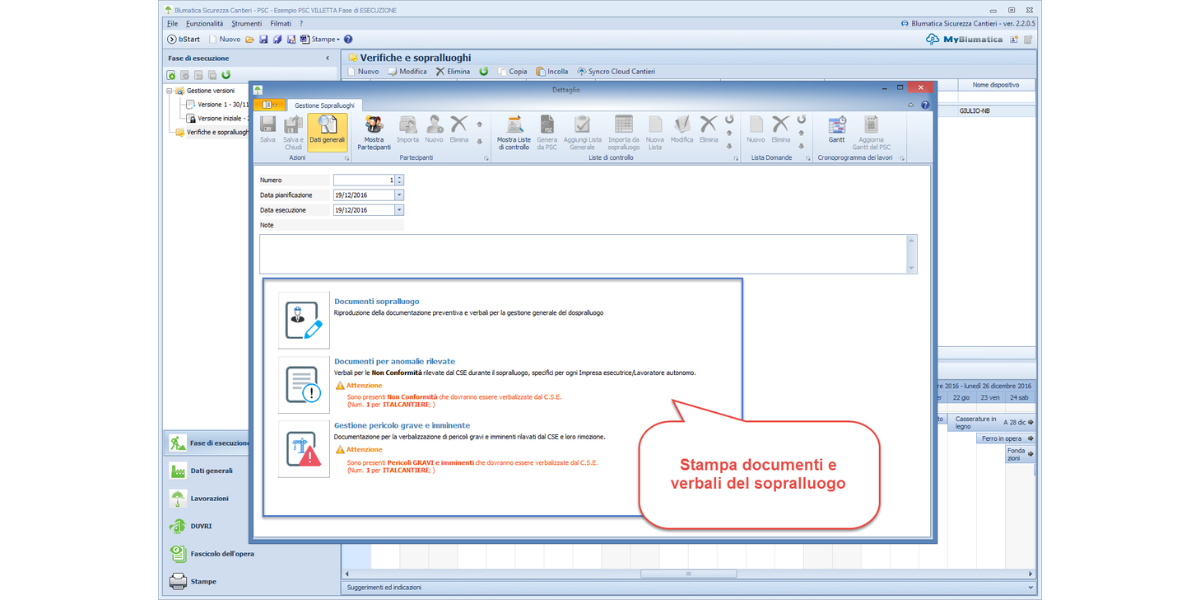Screen dimensions: 1200x600
Task: Select the DUVRI section in sidebar
Action: point(200,526)
